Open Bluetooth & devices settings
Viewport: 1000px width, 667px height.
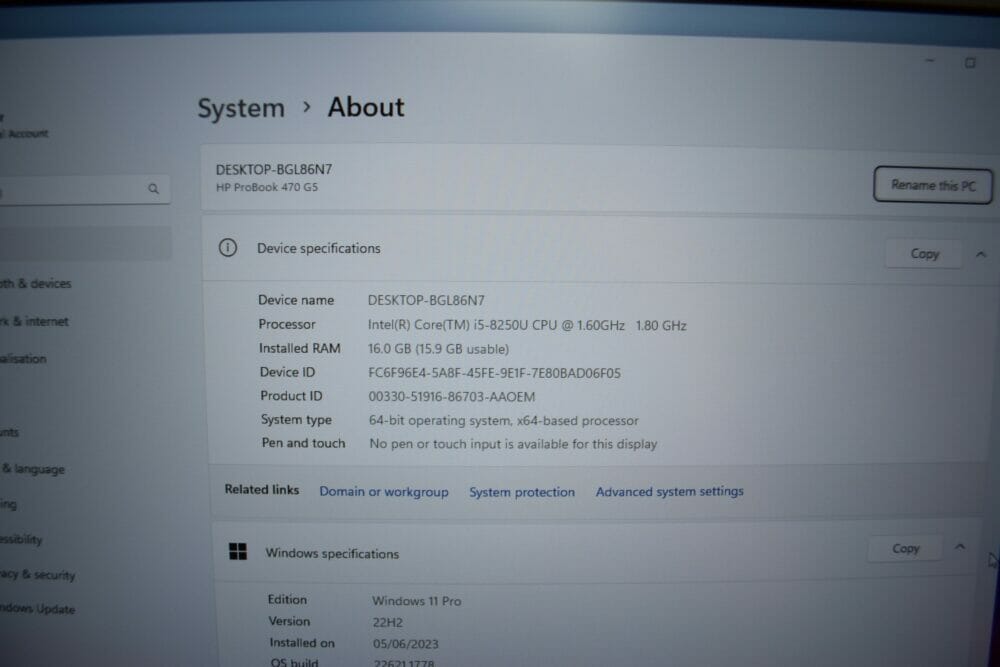click(35, 284)
